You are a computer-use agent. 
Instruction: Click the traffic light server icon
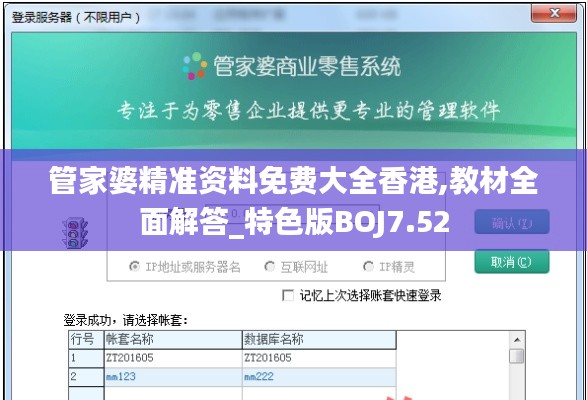75,233
